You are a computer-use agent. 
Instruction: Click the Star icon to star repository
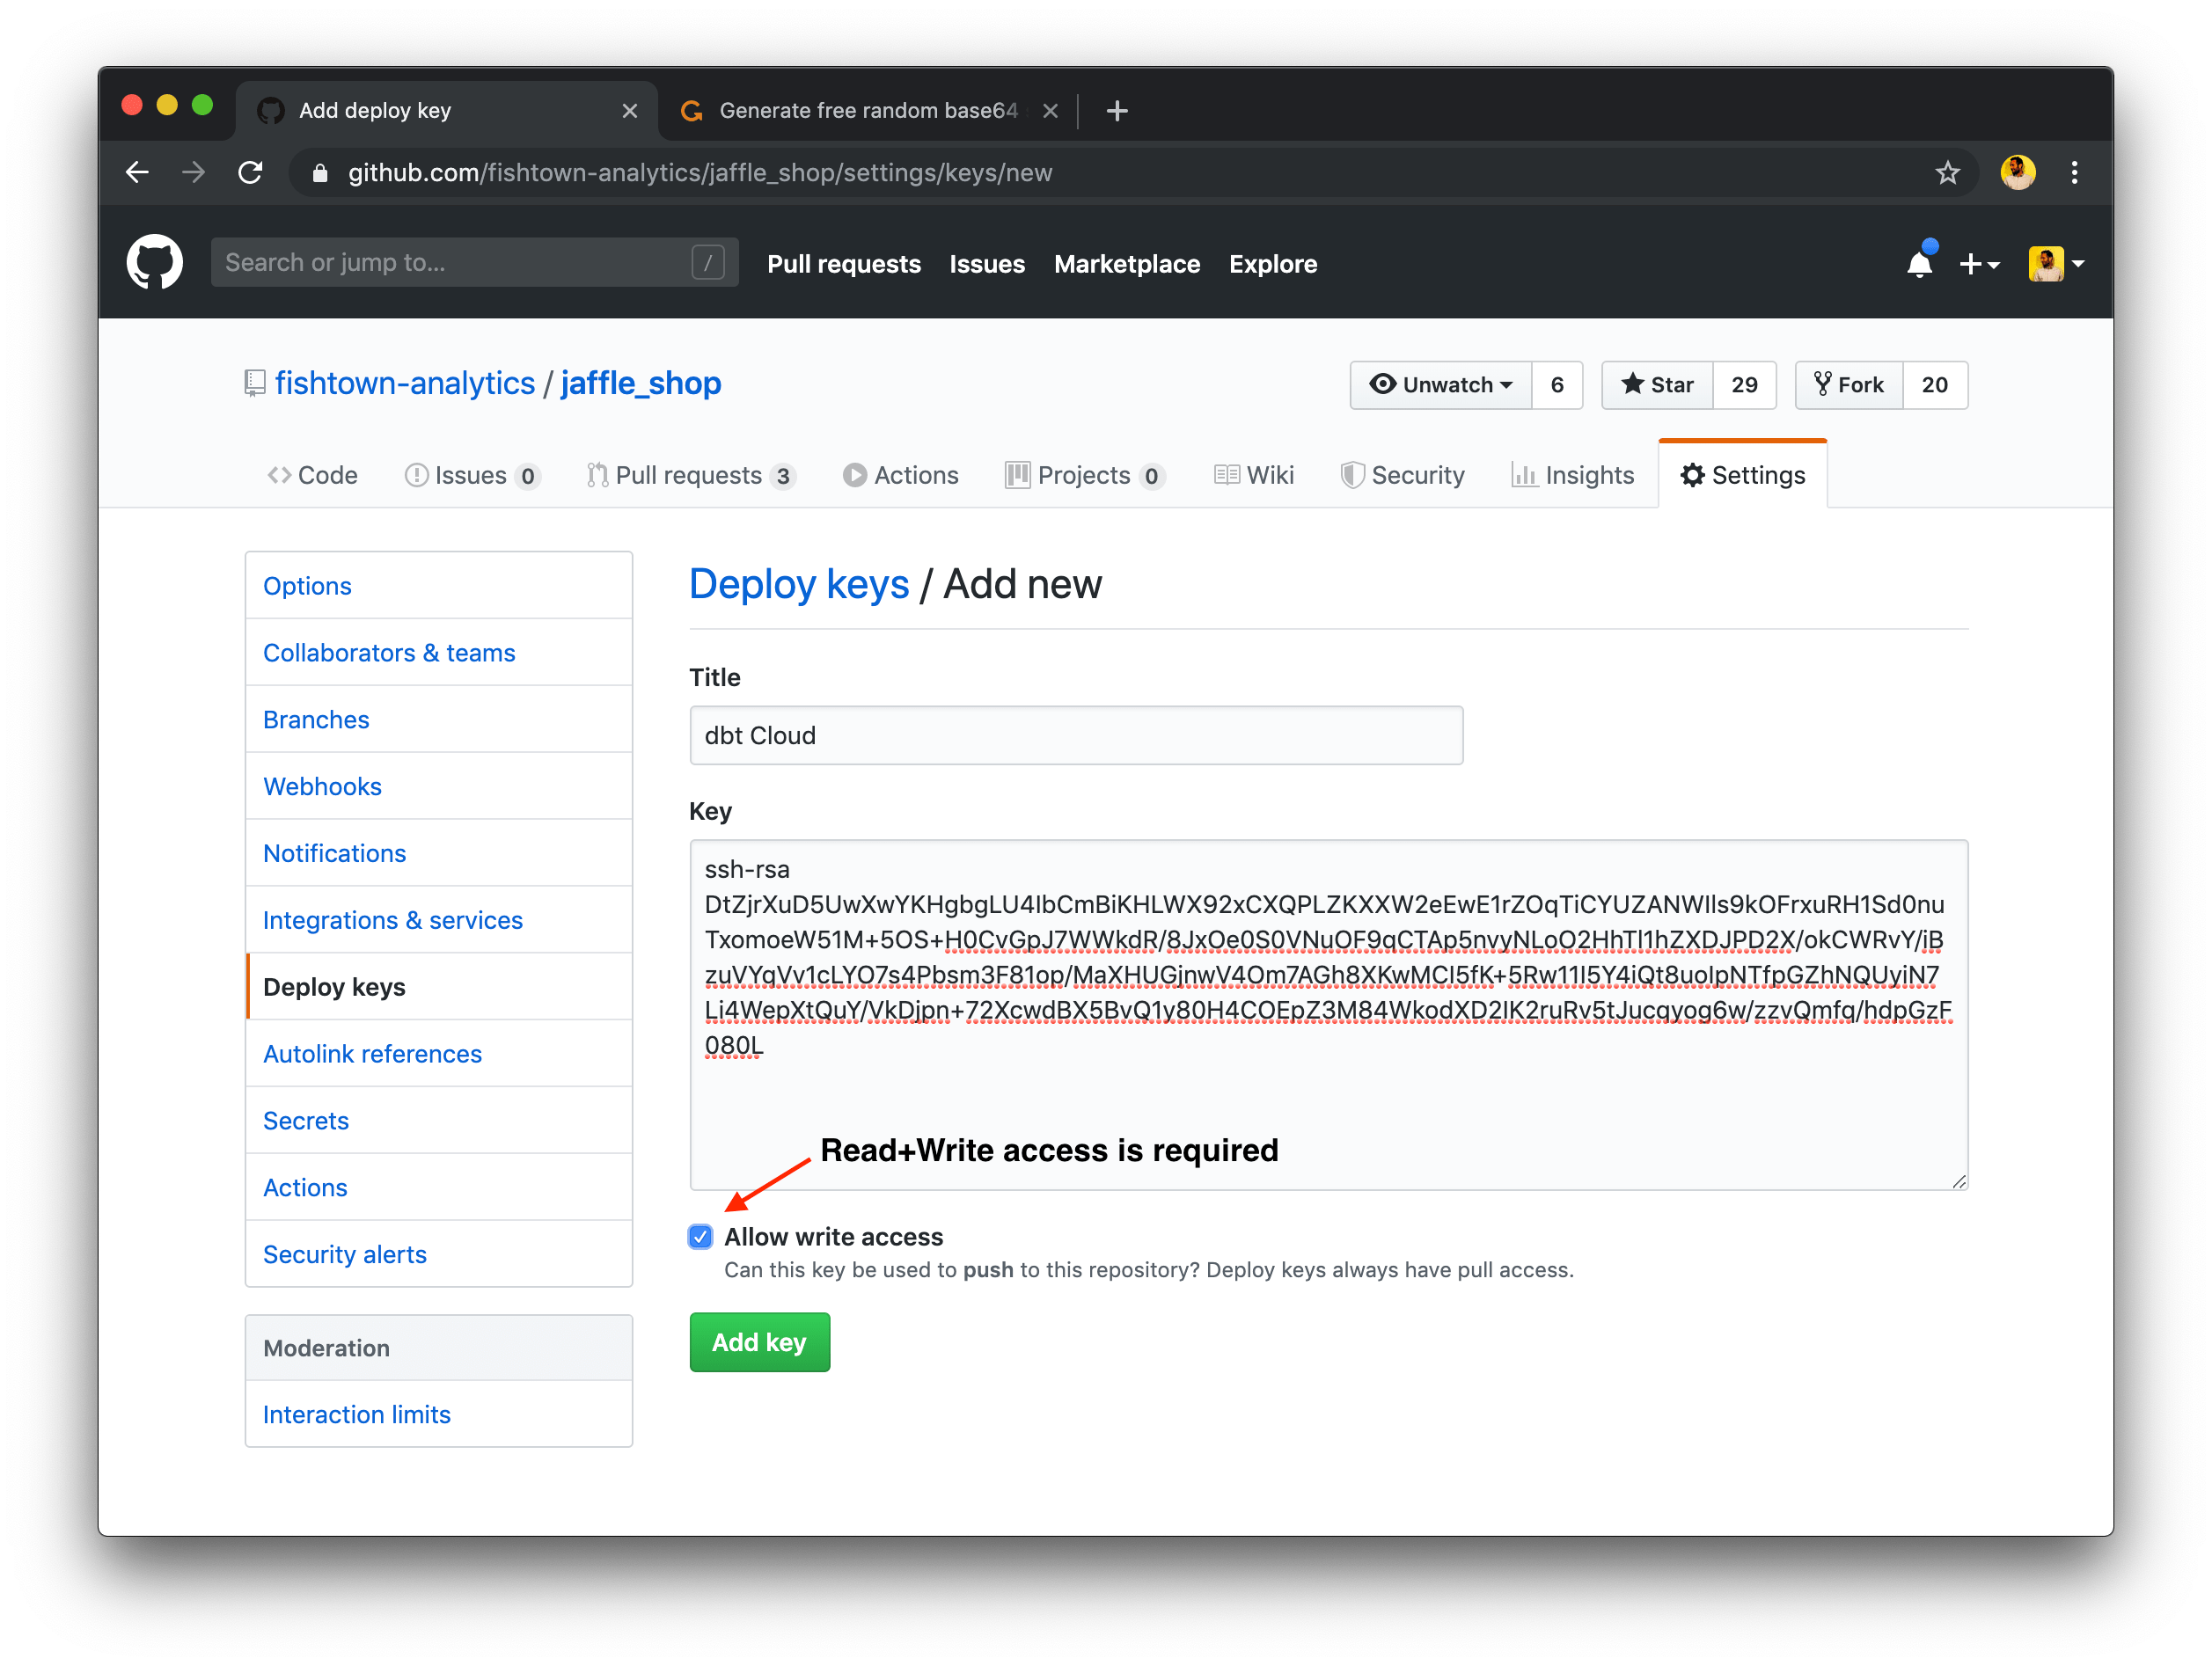(1654, 385)
